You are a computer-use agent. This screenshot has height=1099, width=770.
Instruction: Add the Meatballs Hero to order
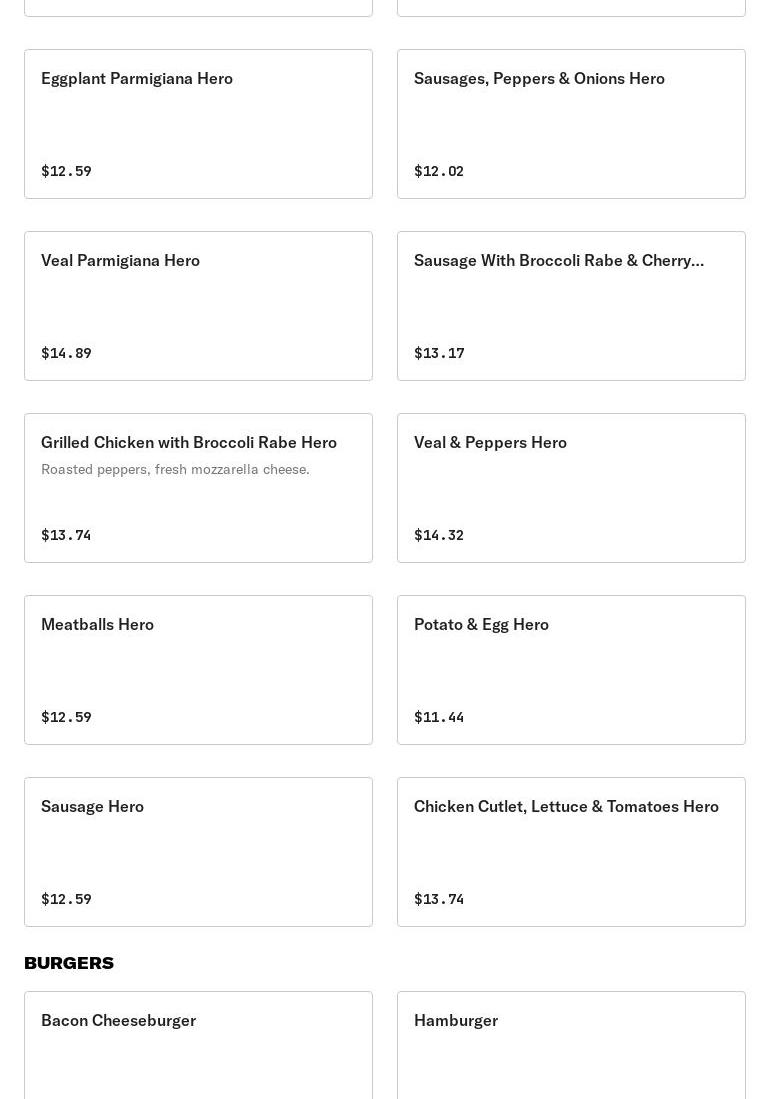(x=198, y=670)
